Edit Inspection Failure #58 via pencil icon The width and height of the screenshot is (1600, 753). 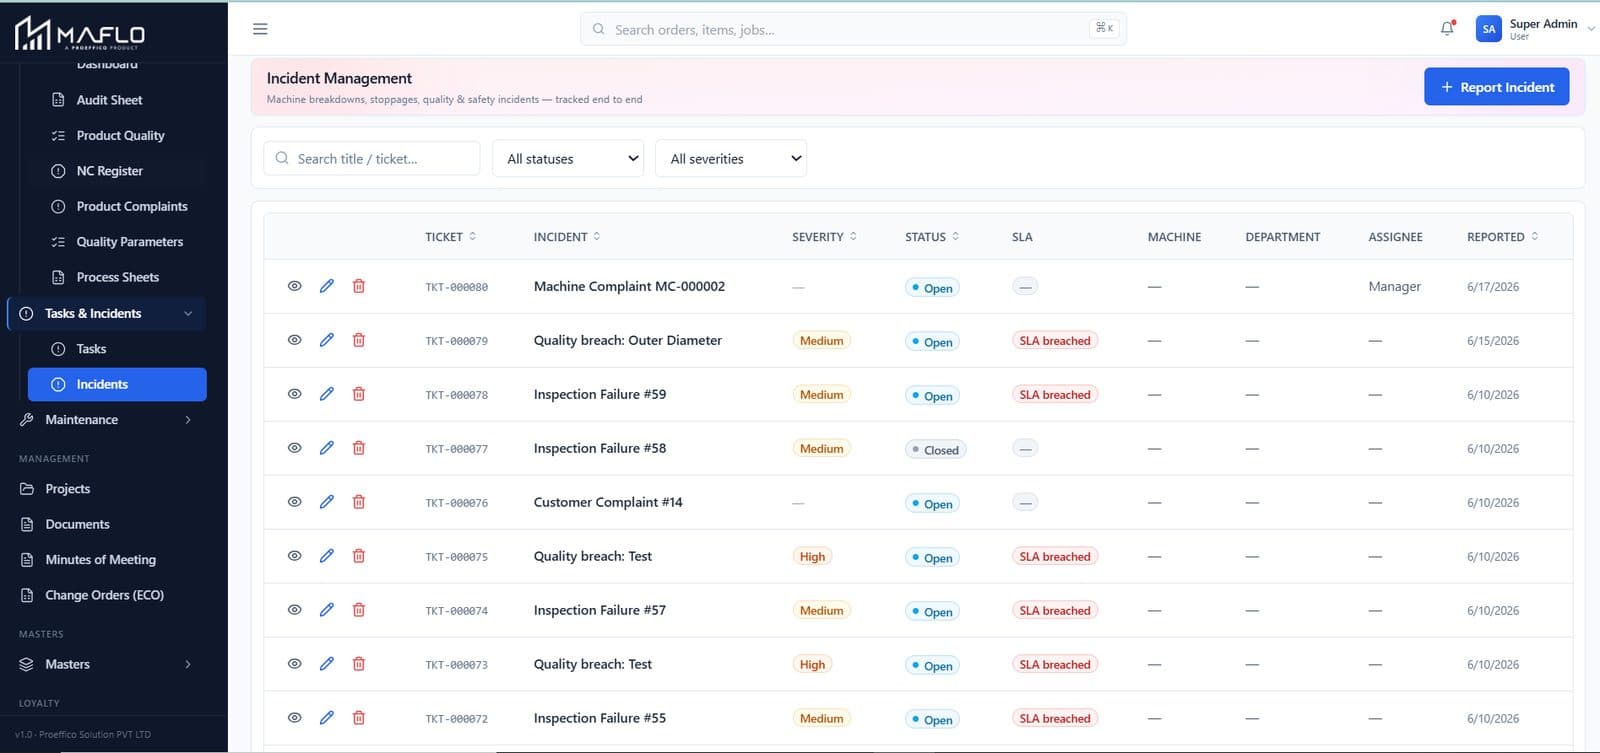pyautogui.click(x=327, y=448)
